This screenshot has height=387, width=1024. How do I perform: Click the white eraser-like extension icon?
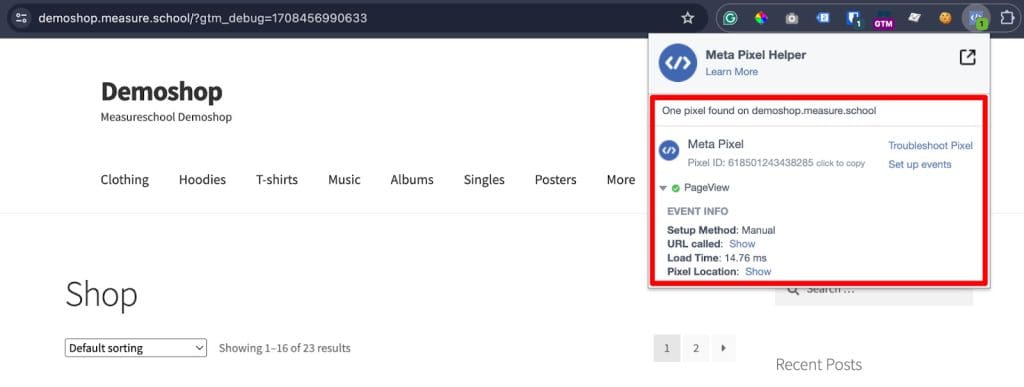point(914,18)
